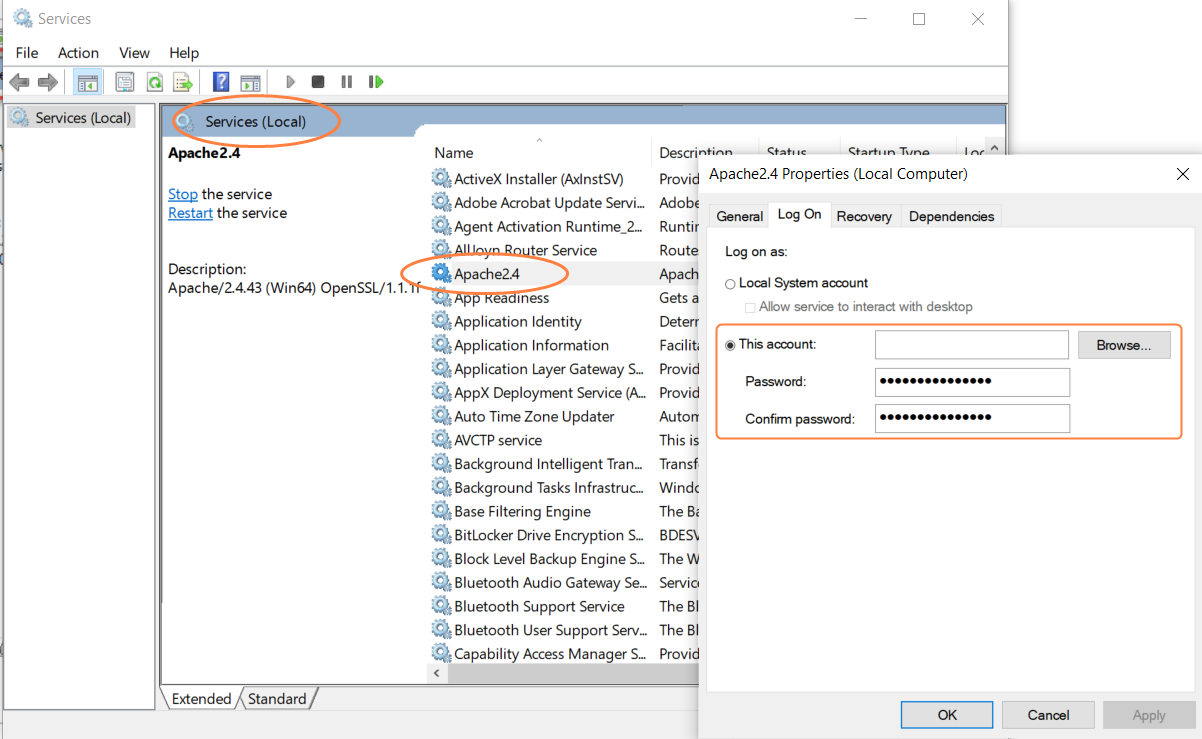1202x739 pixels.
Task: Open the View menu
Action: click(x=134, y=53)
